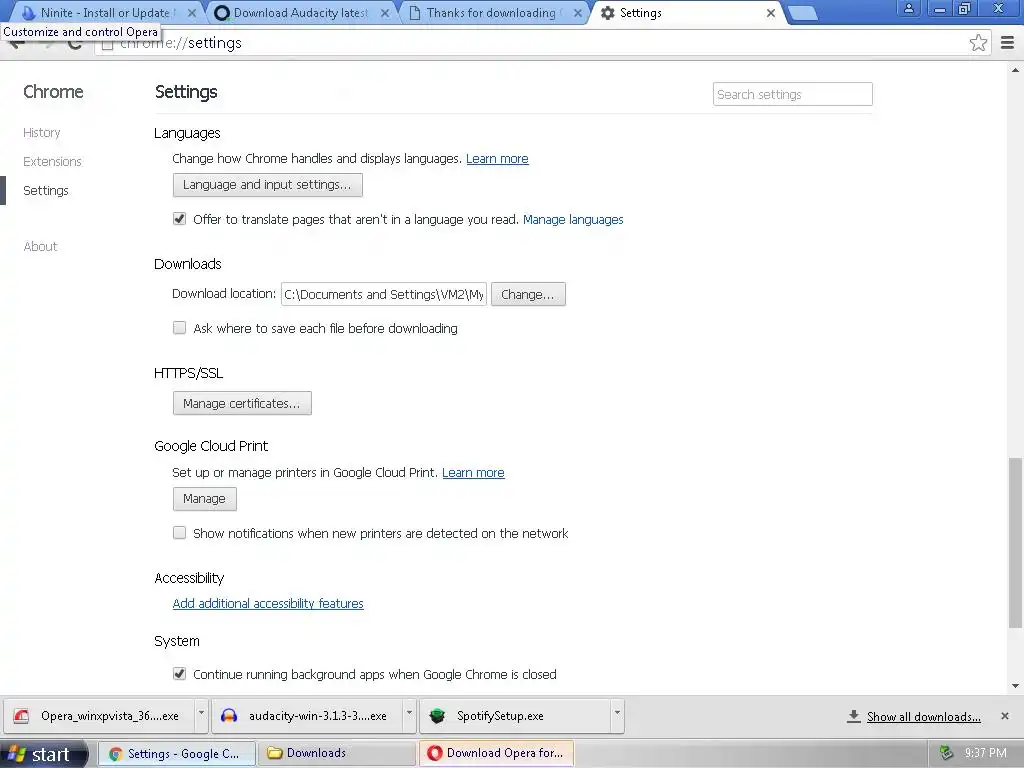The height and width of the screenshot is (768, 1024).
Task: Enable new printer notifications checkbox
Action: (180, 533)
